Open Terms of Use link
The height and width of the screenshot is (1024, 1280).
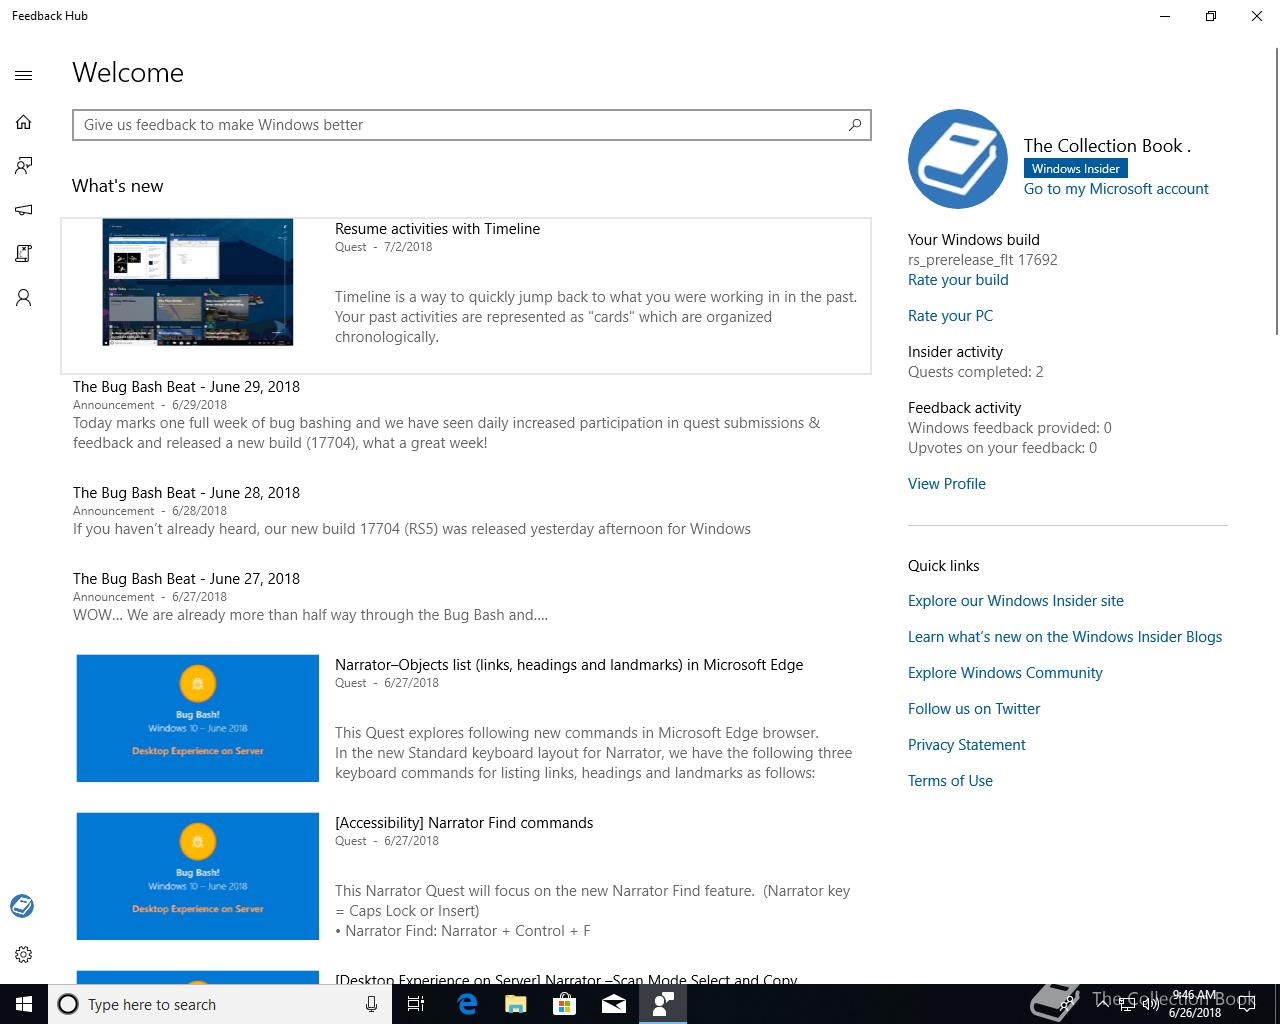(950, 781)
